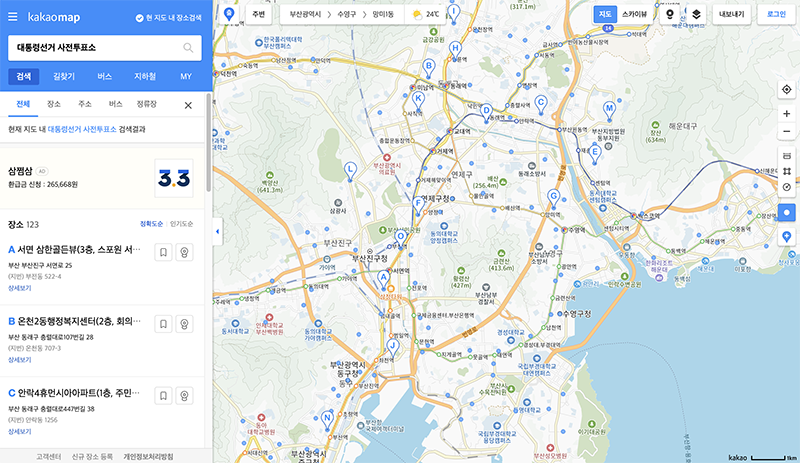Select the 주소 results filter tab
The image size is (800, 463).
[85, 104]
